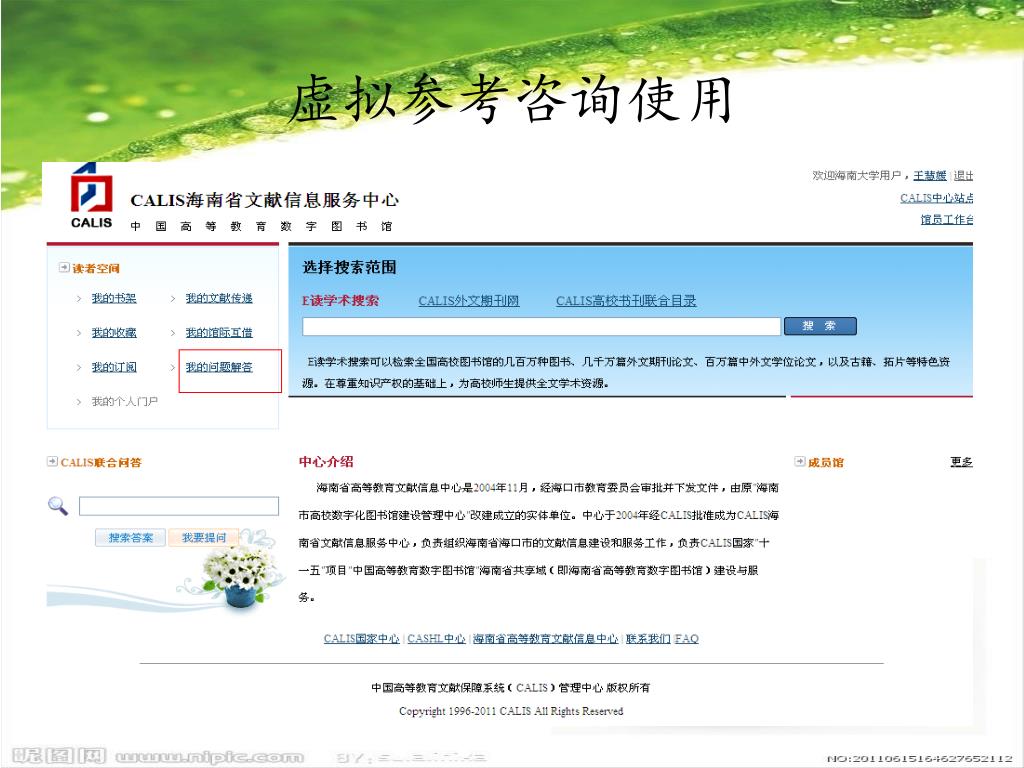
Task: Click the chevron before 我的书架
Action: point(78,298)
